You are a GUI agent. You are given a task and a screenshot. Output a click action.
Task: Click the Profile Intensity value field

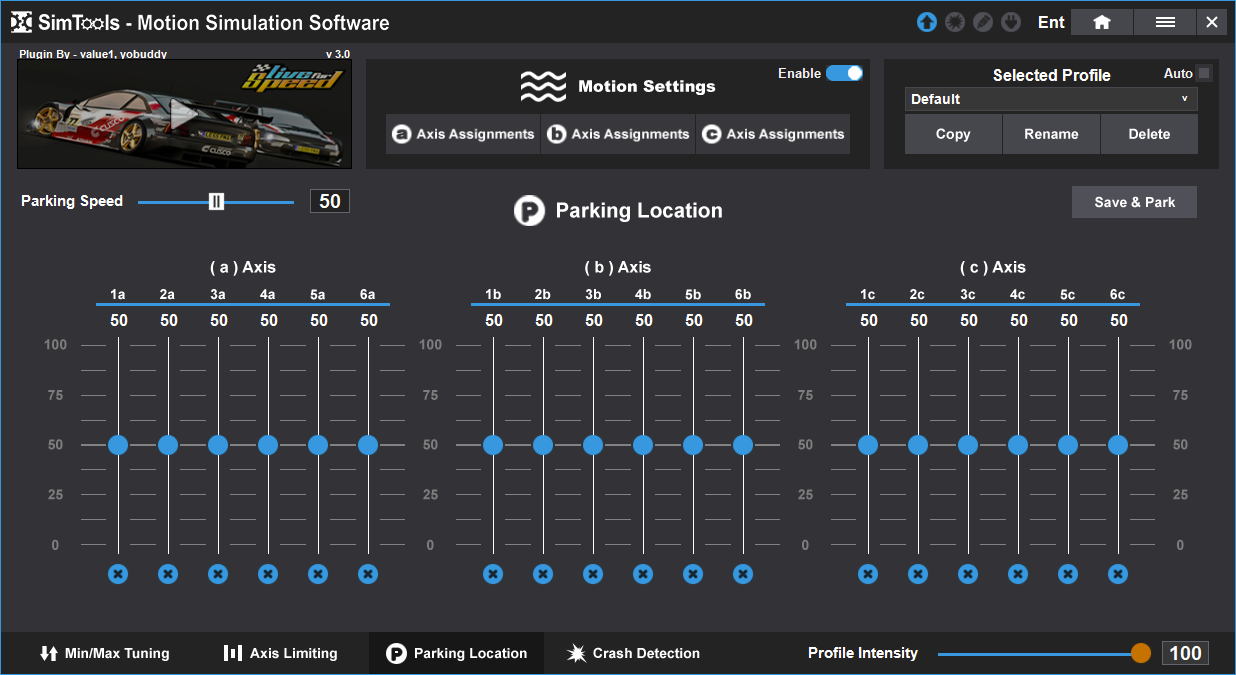1185,653
